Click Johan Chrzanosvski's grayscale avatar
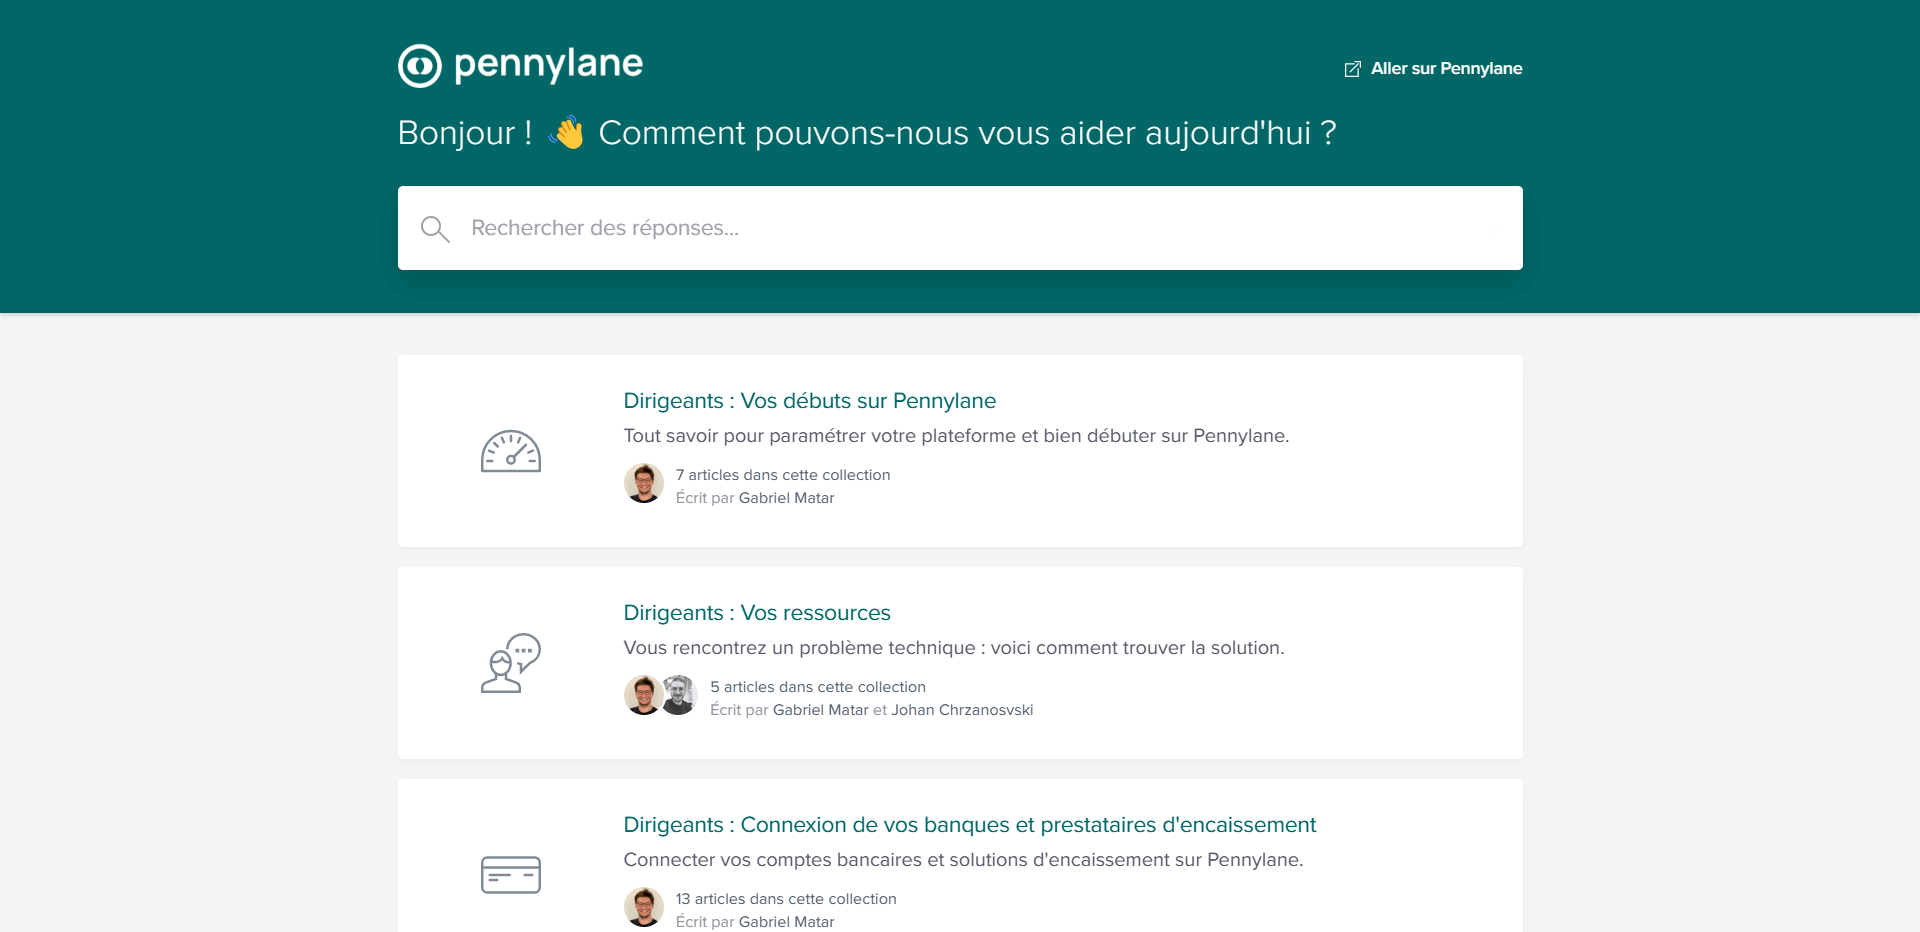The height and width of the screenshot is (932, 1920). click(x=680, y=695)
